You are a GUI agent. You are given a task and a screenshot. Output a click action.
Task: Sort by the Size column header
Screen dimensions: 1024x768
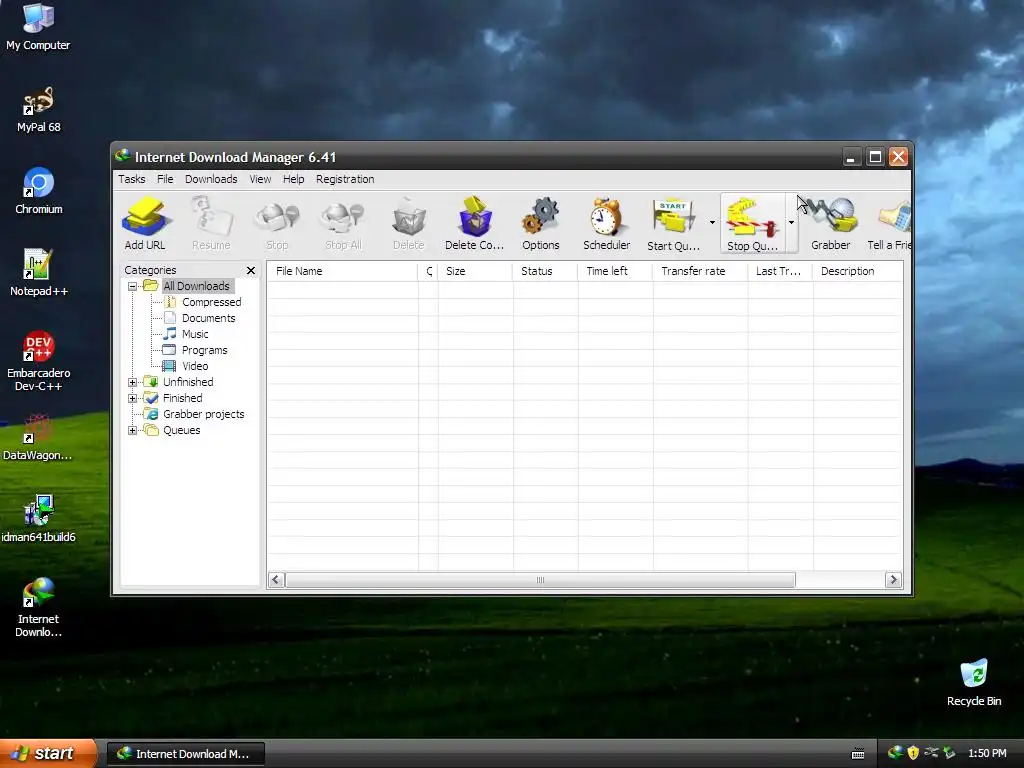pyautogui.click(x=475, y=271)
